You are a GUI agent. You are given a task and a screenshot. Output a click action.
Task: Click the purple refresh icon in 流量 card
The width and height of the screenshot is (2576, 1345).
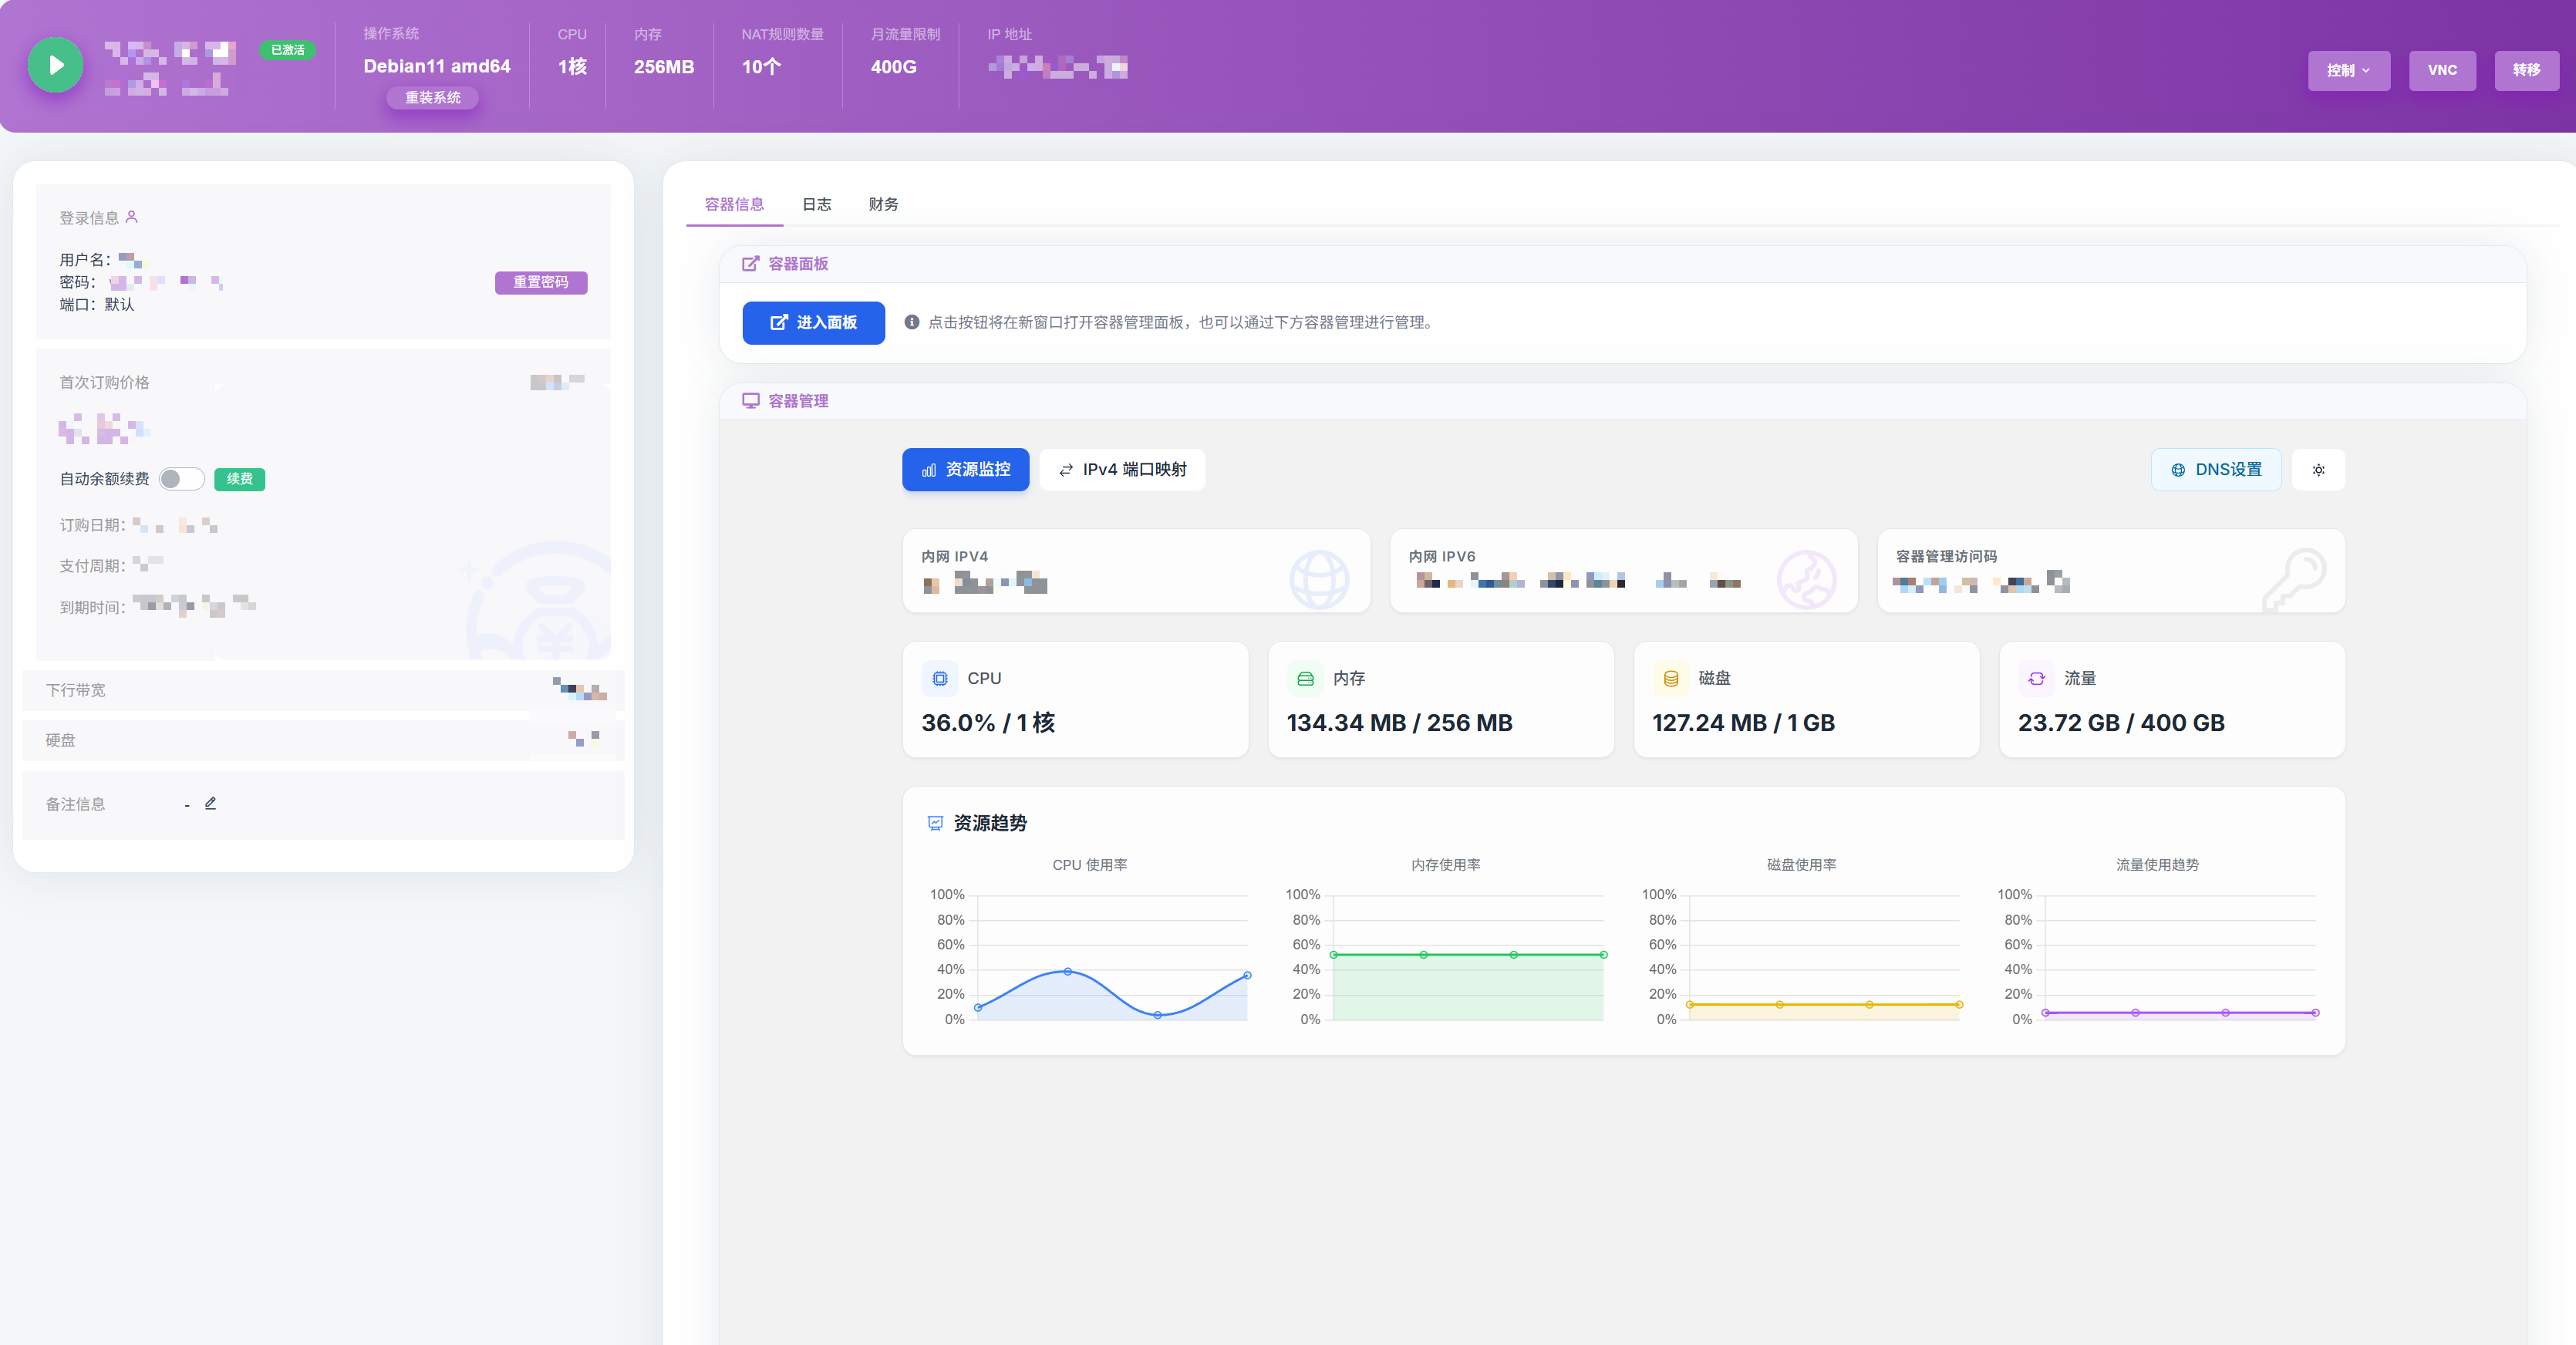point(2036,678)
